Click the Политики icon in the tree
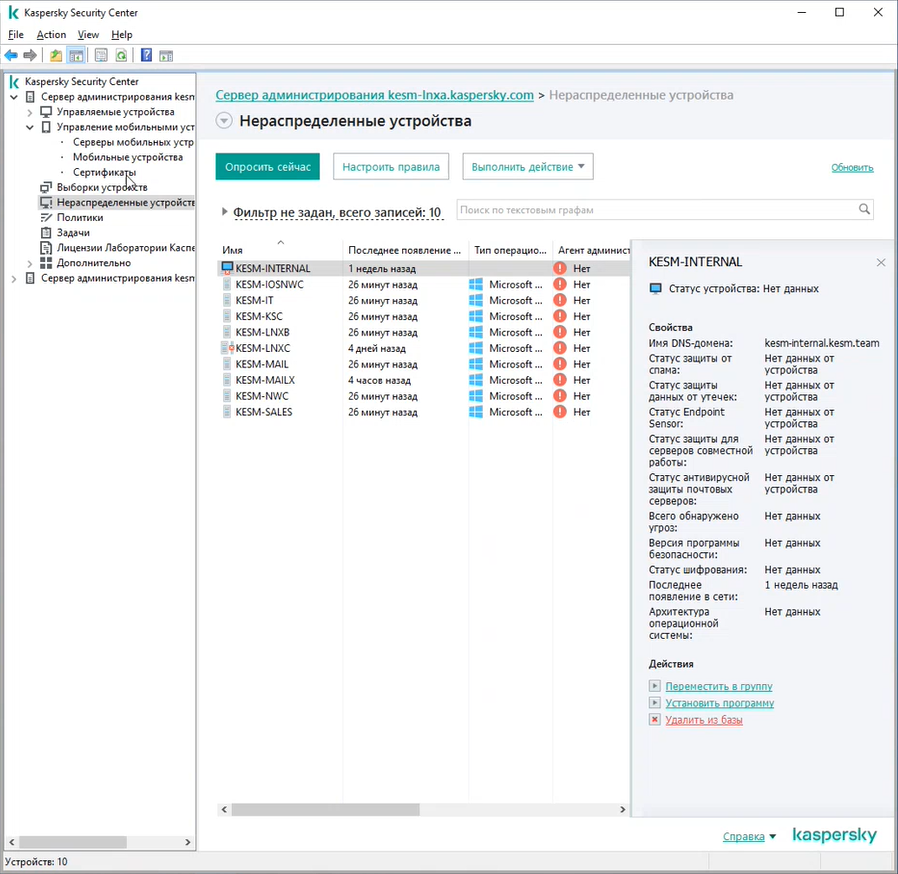The height and width of the screenshot is (874, 898). (46, 217)
